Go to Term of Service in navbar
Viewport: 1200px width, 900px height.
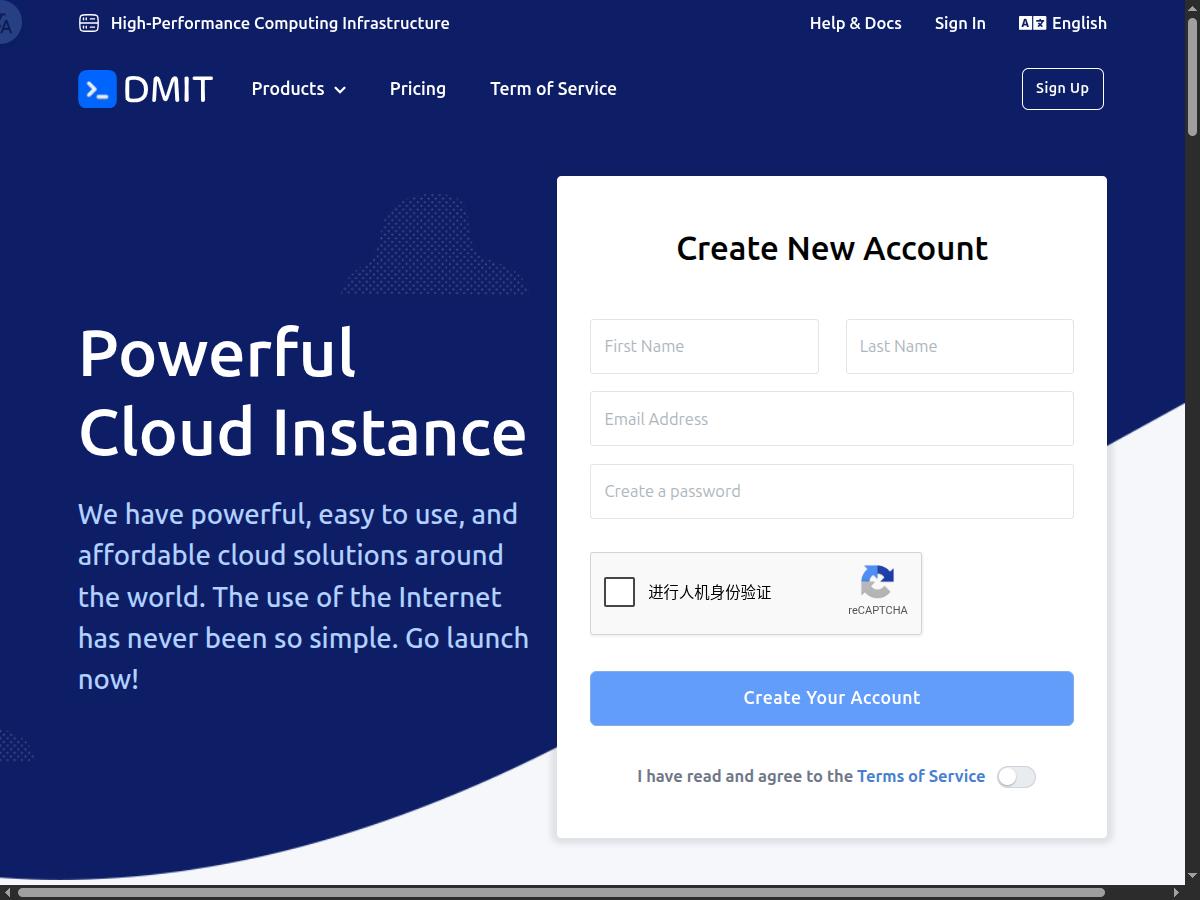point(553,89)
